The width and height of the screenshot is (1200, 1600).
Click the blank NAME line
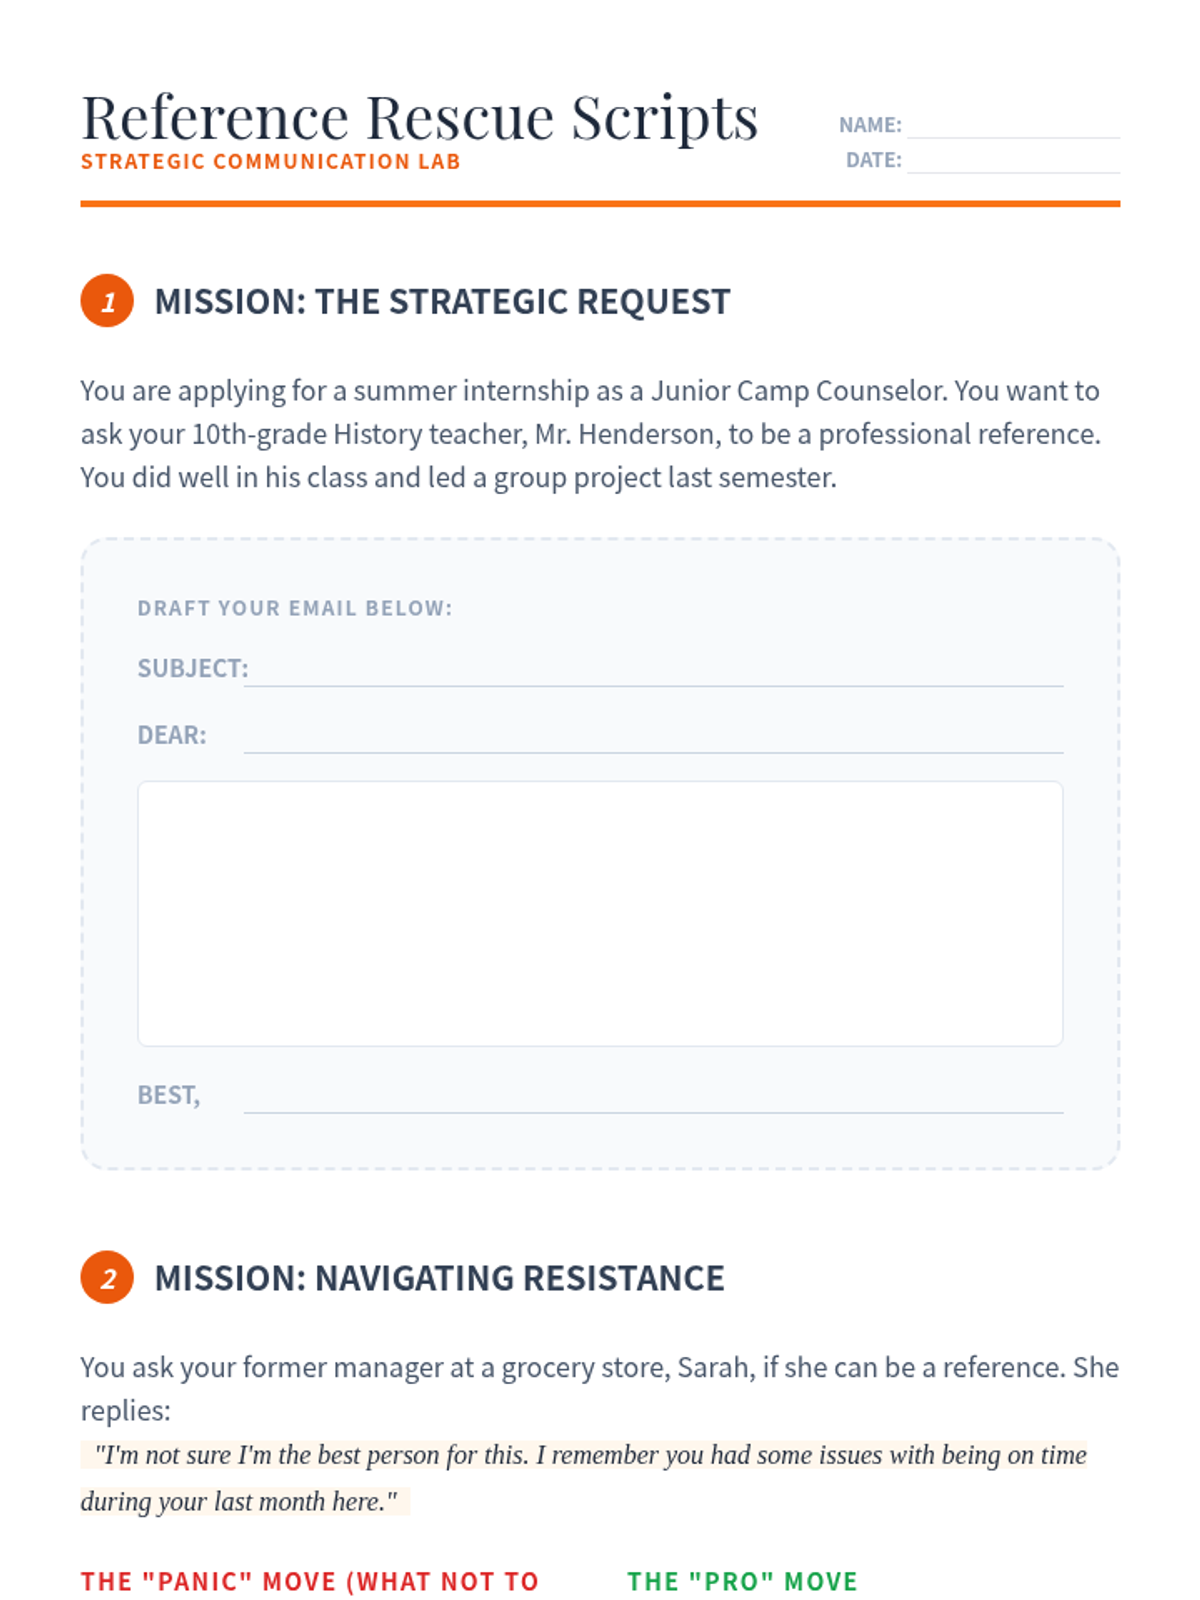(1012, 126)
